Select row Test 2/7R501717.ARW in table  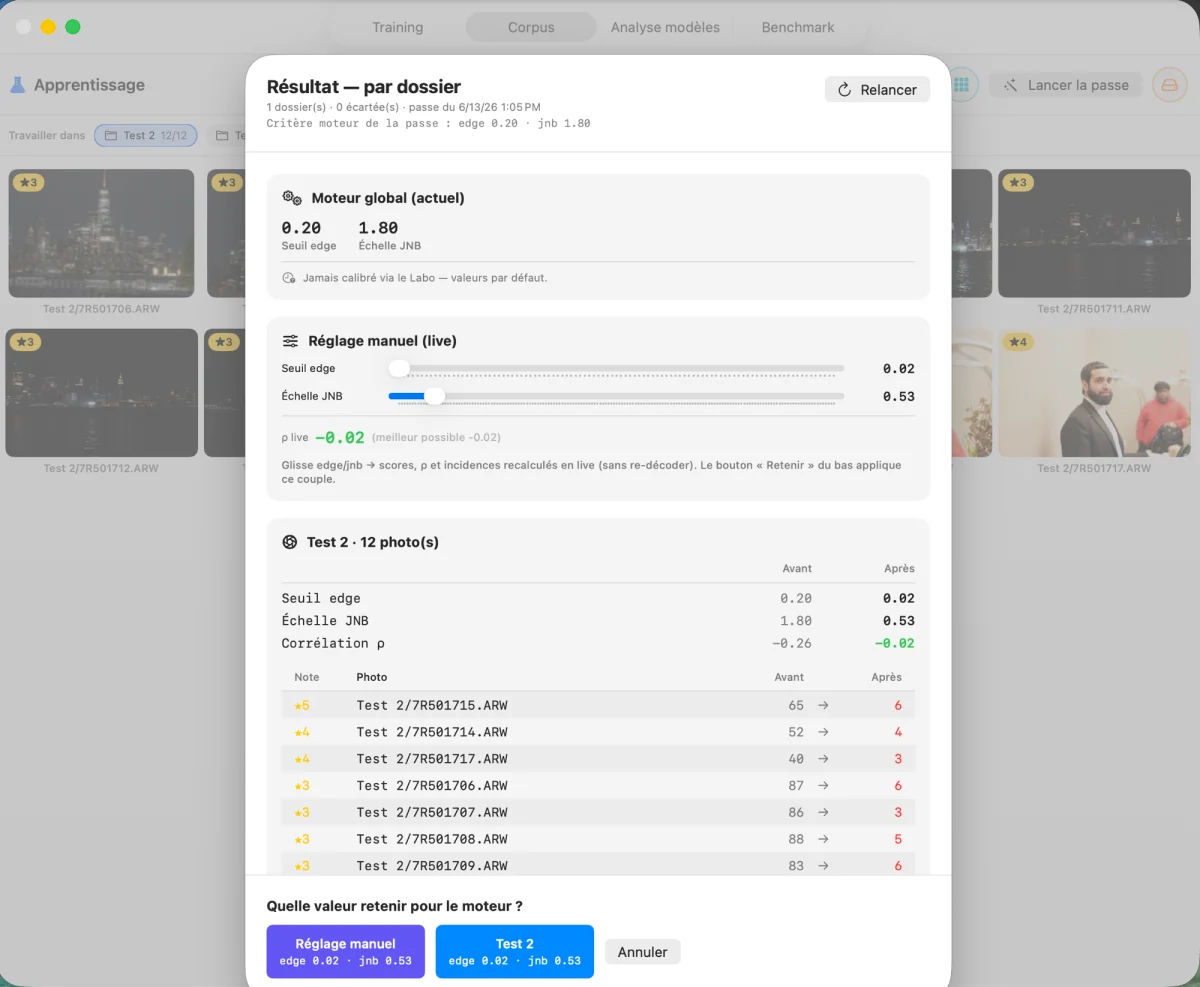[598, 759]
